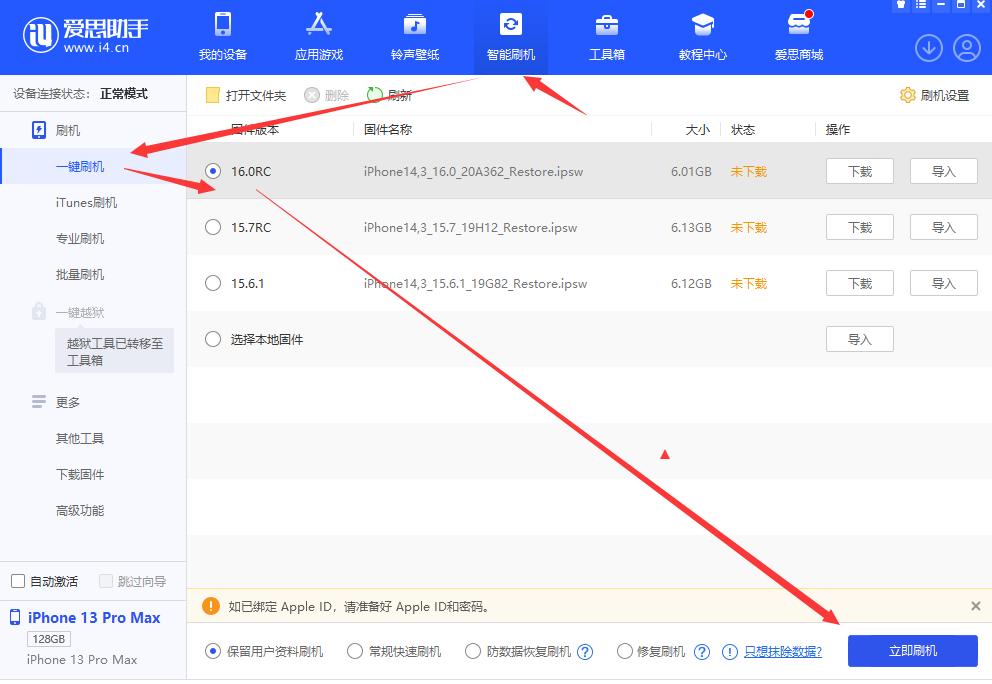Switch to the 智能刷机 tab

tap(510, 36)
